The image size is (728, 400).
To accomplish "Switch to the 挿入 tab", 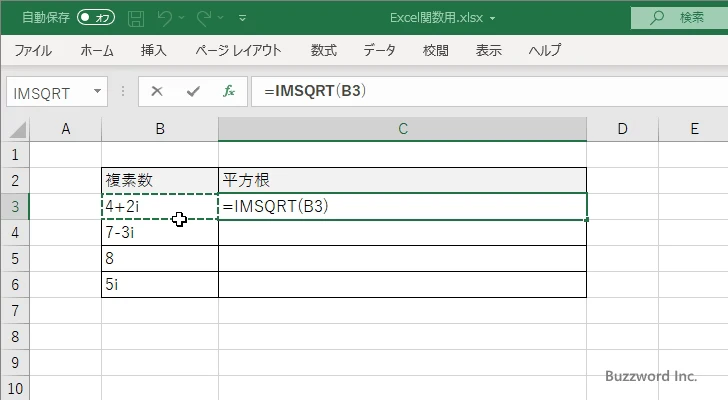I will pyautogui.click(x=154, y=50).
